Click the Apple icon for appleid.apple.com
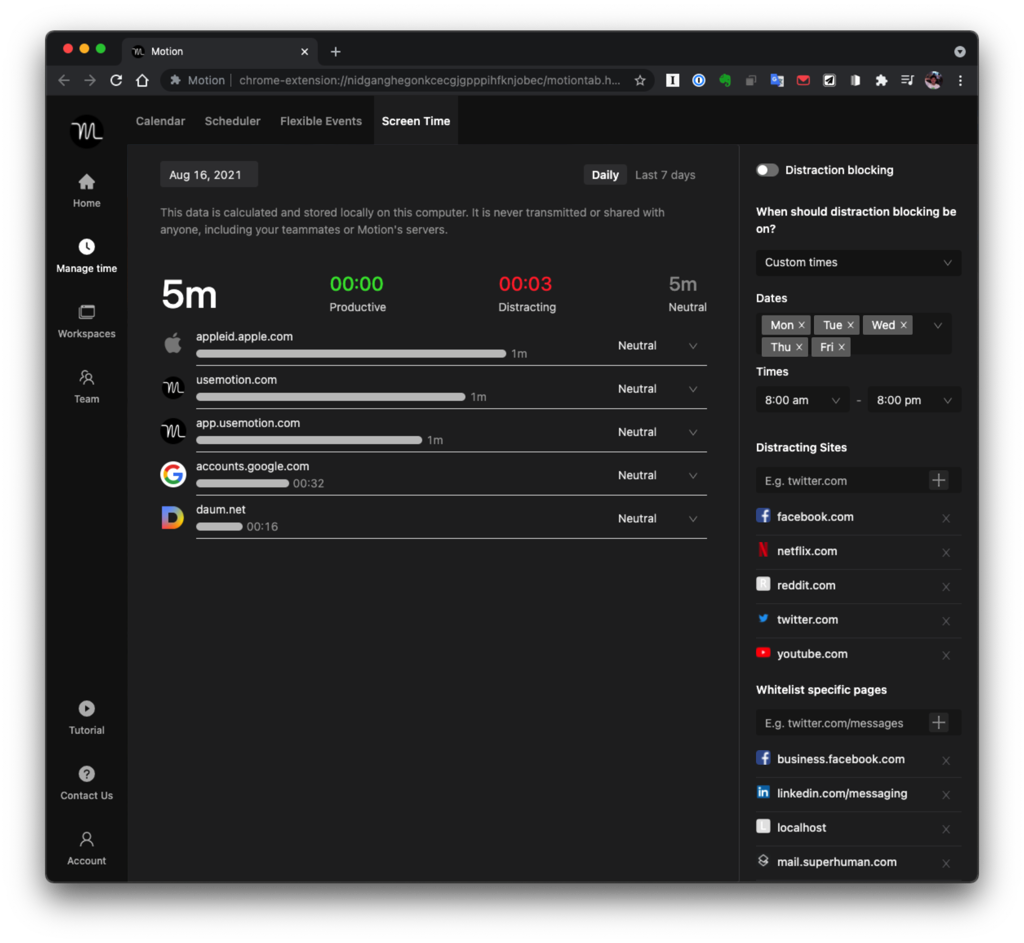This screenshot has width=1024, height=943. (172, 343)
